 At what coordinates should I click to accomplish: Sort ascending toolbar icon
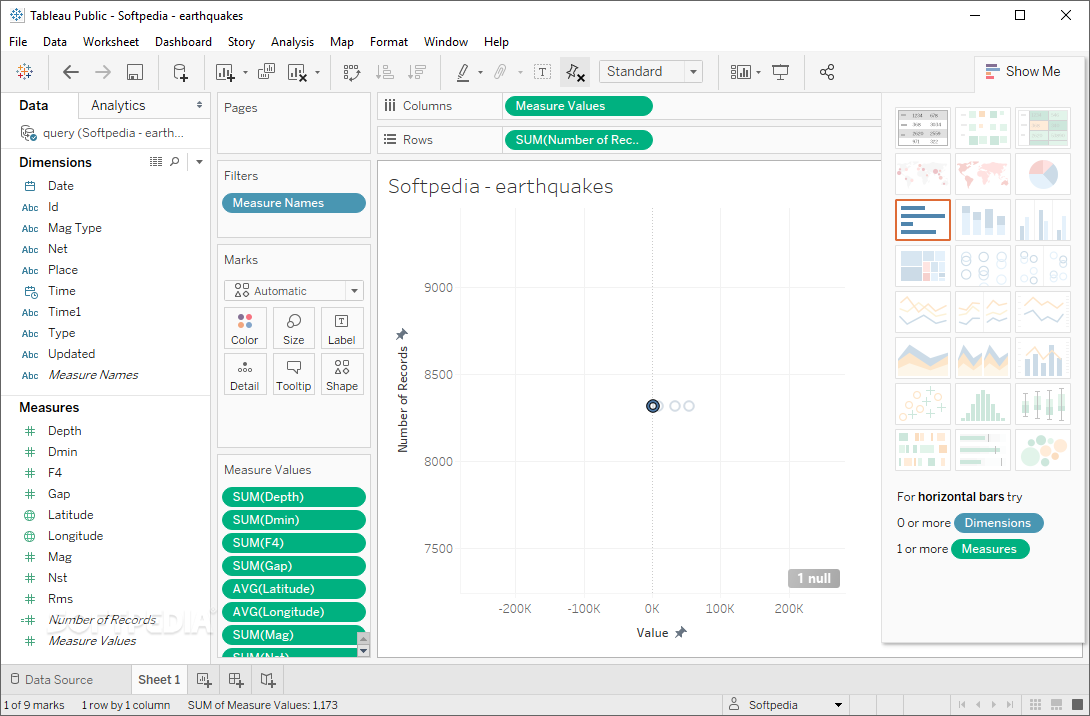coord(384,72)
